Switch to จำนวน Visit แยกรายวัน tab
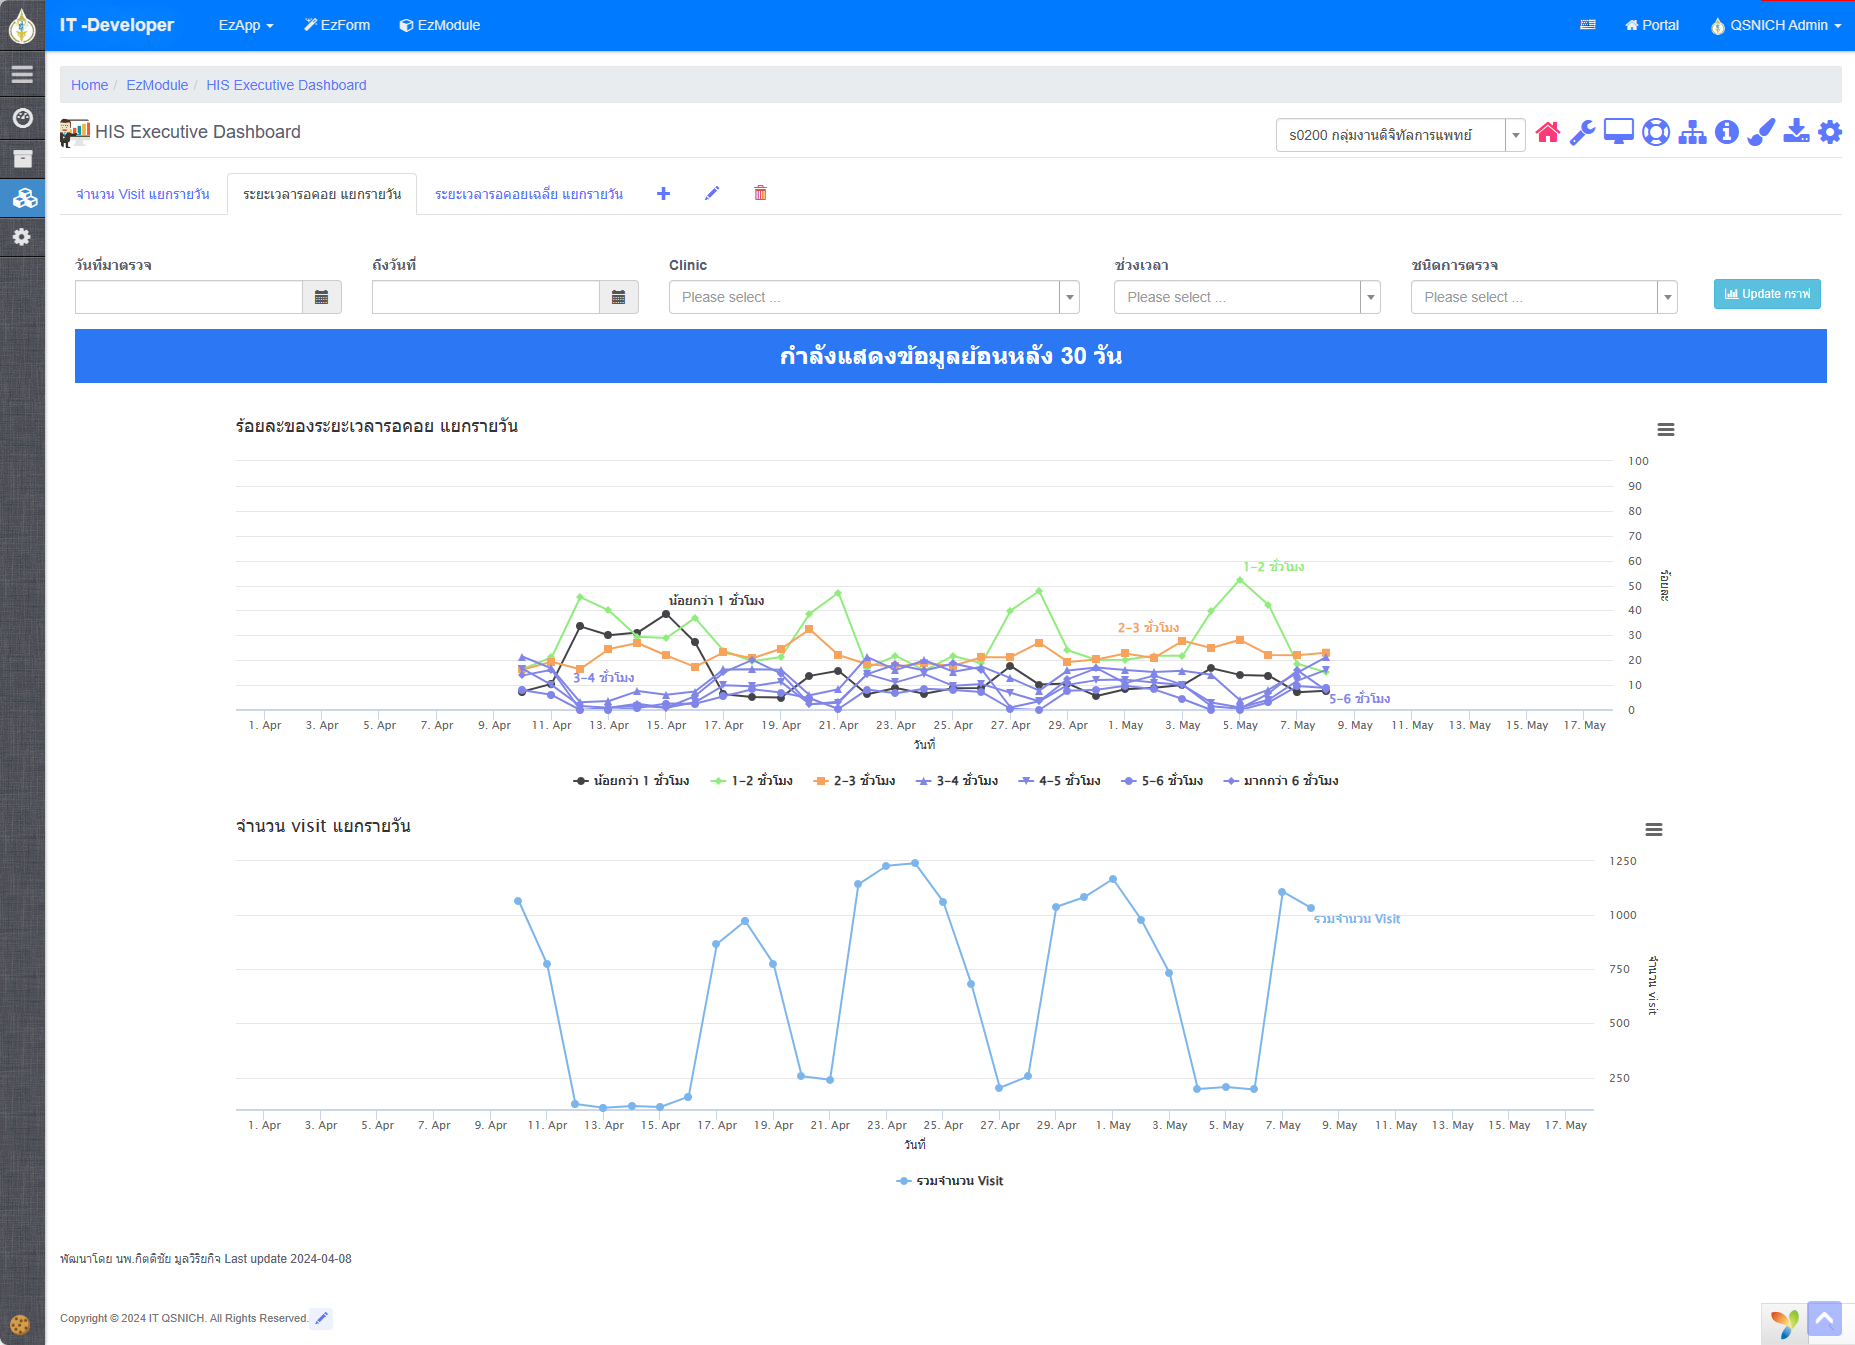Viewport: 1855px width, 1345px height. click(143, 194)
